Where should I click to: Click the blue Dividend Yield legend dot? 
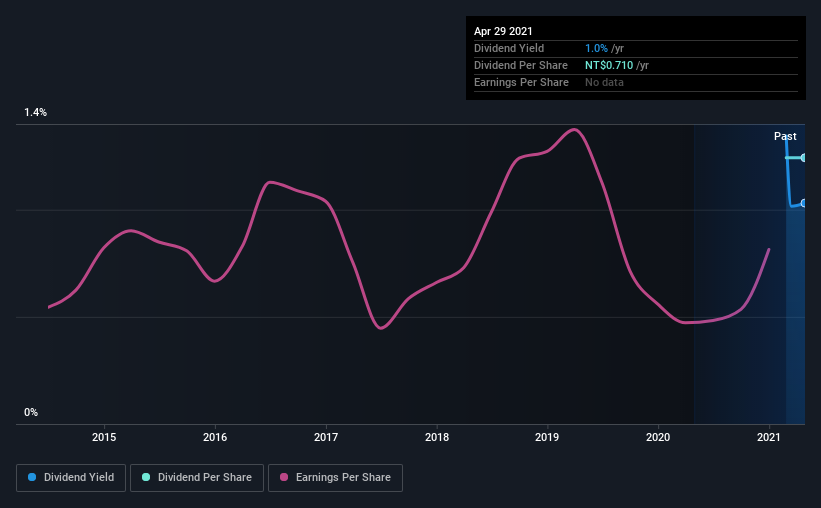[32, 477]
